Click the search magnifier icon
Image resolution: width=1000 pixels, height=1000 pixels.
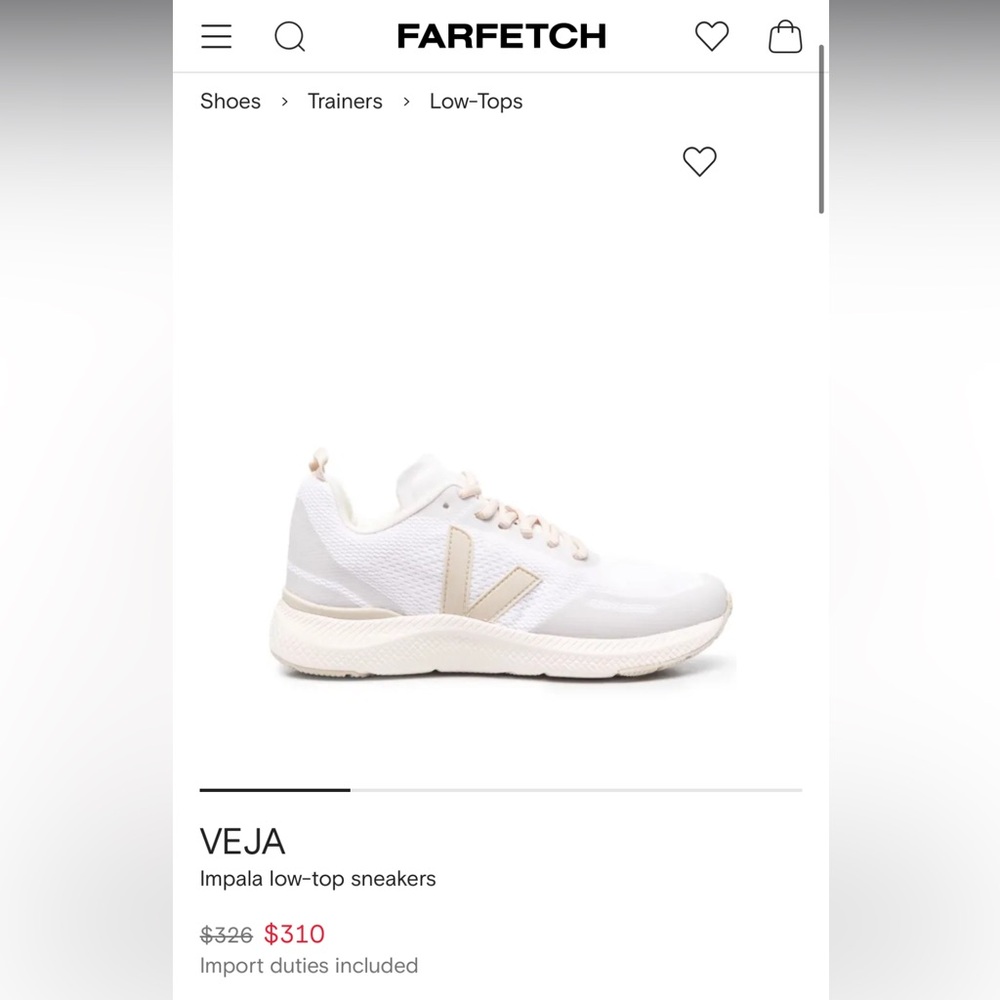coord(289,37)
